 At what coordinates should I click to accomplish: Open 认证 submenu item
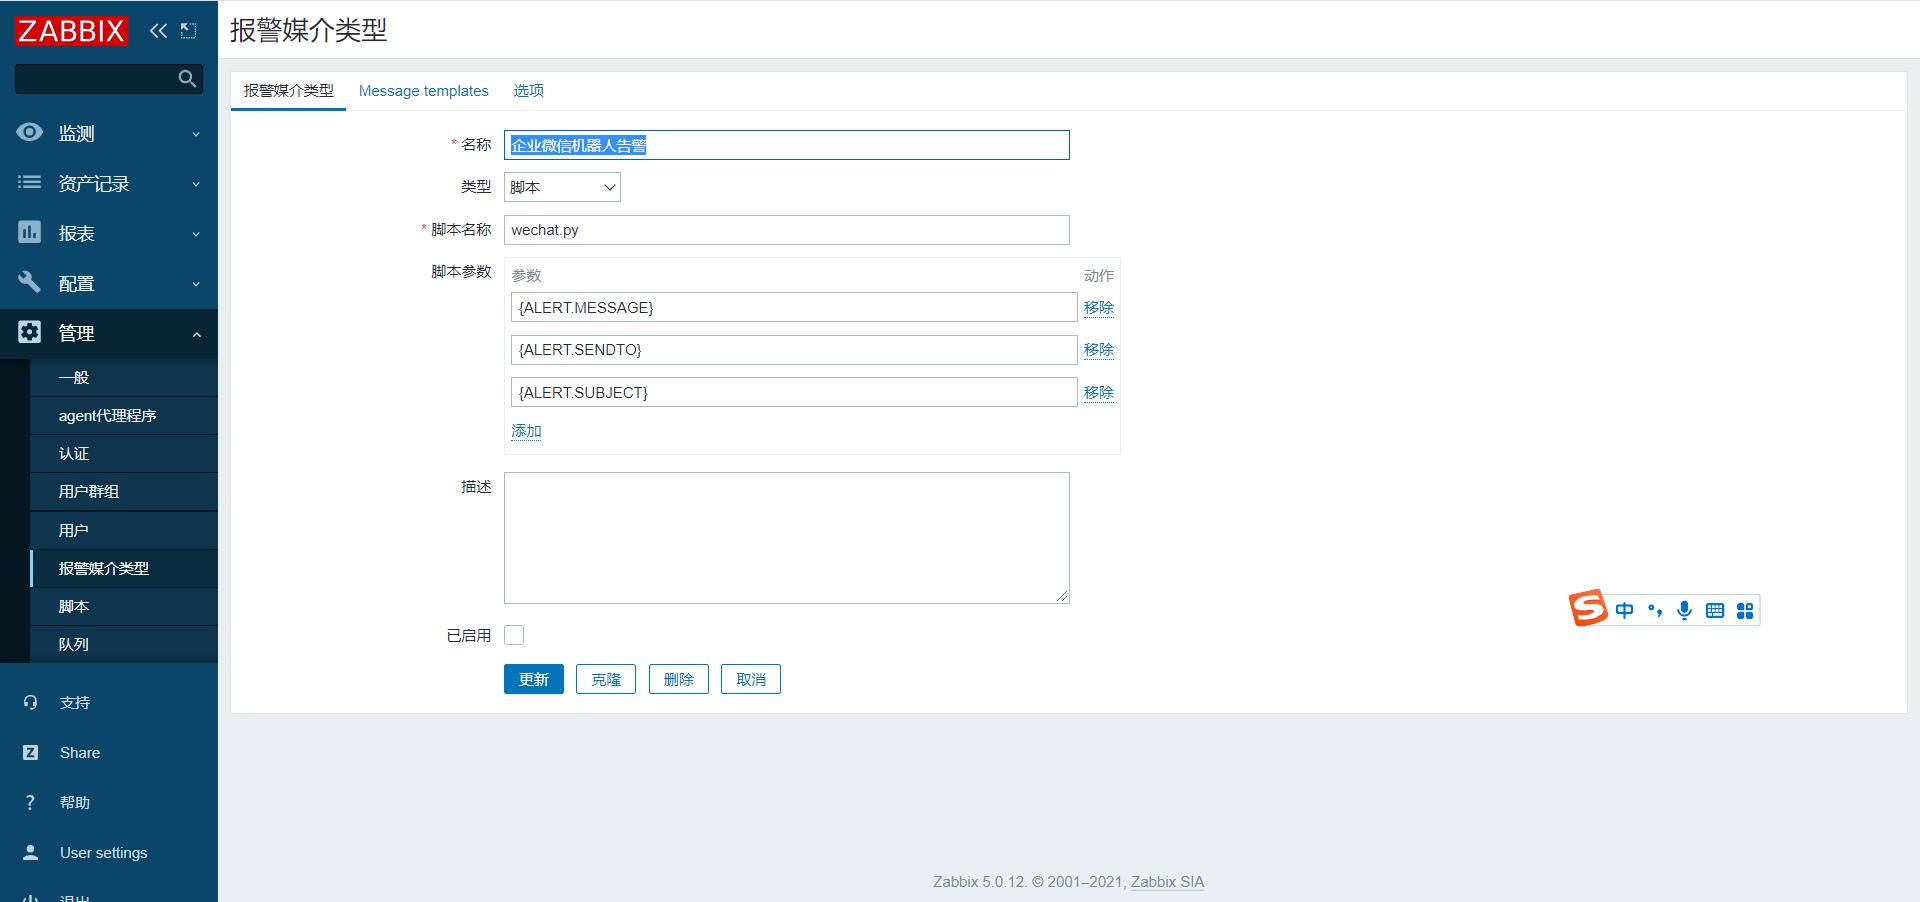(x=124, y=453)
